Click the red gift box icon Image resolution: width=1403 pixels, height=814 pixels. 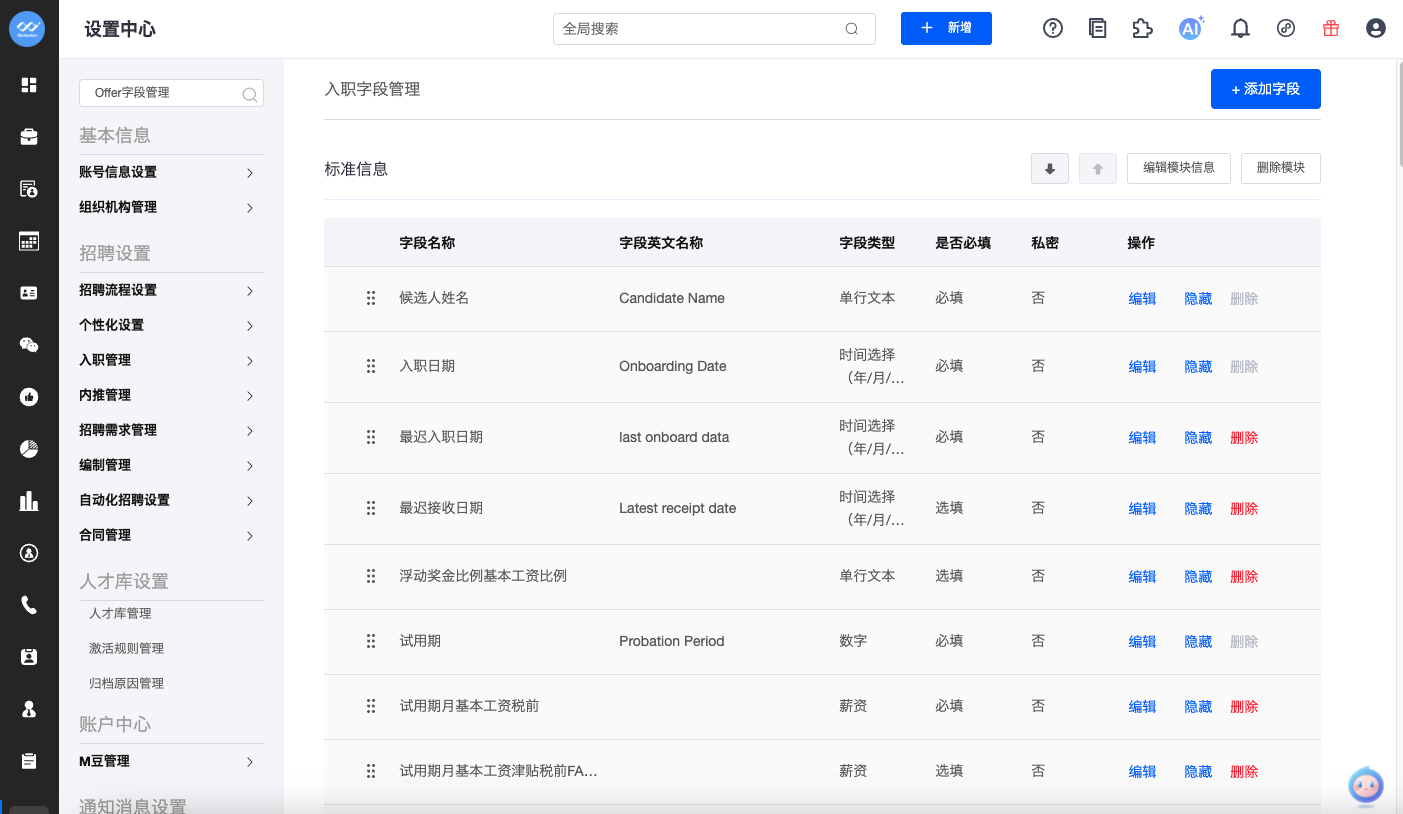click(1331, 28)
